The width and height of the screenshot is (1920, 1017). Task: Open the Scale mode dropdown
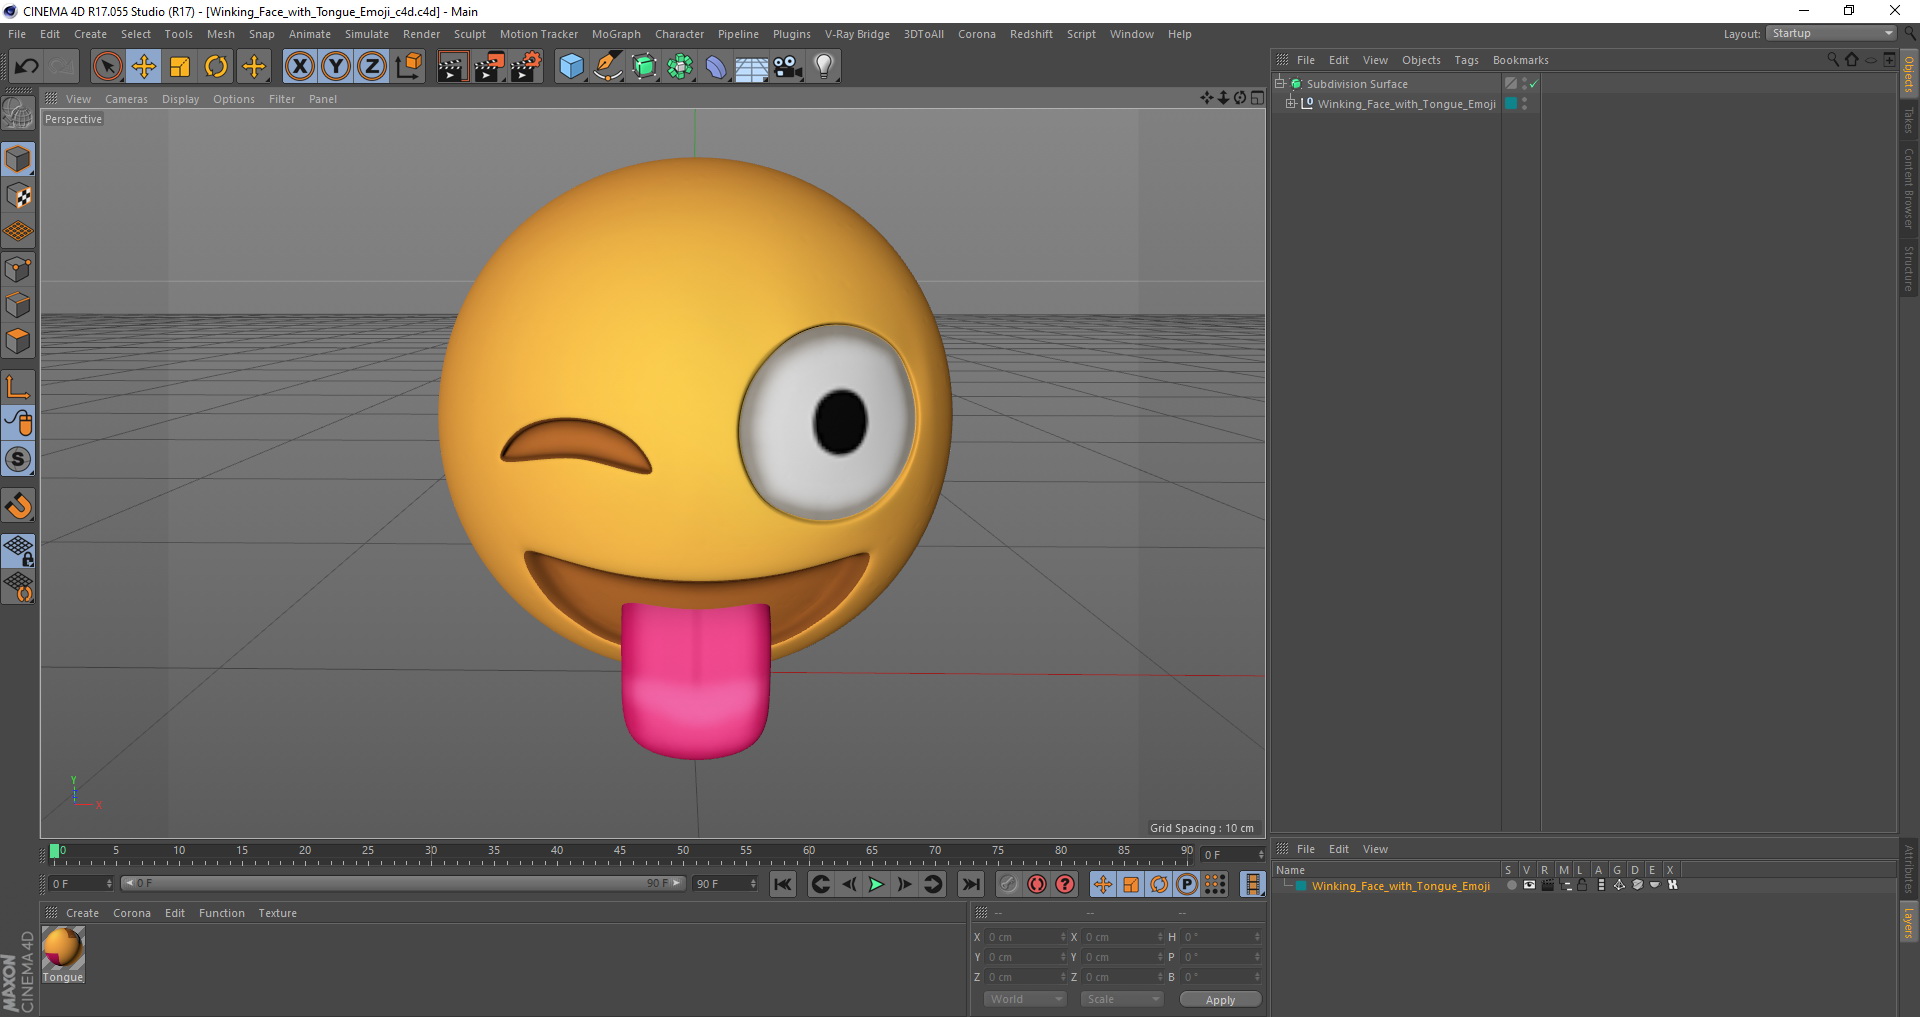pyautogui.click(x=1122, y=999)
